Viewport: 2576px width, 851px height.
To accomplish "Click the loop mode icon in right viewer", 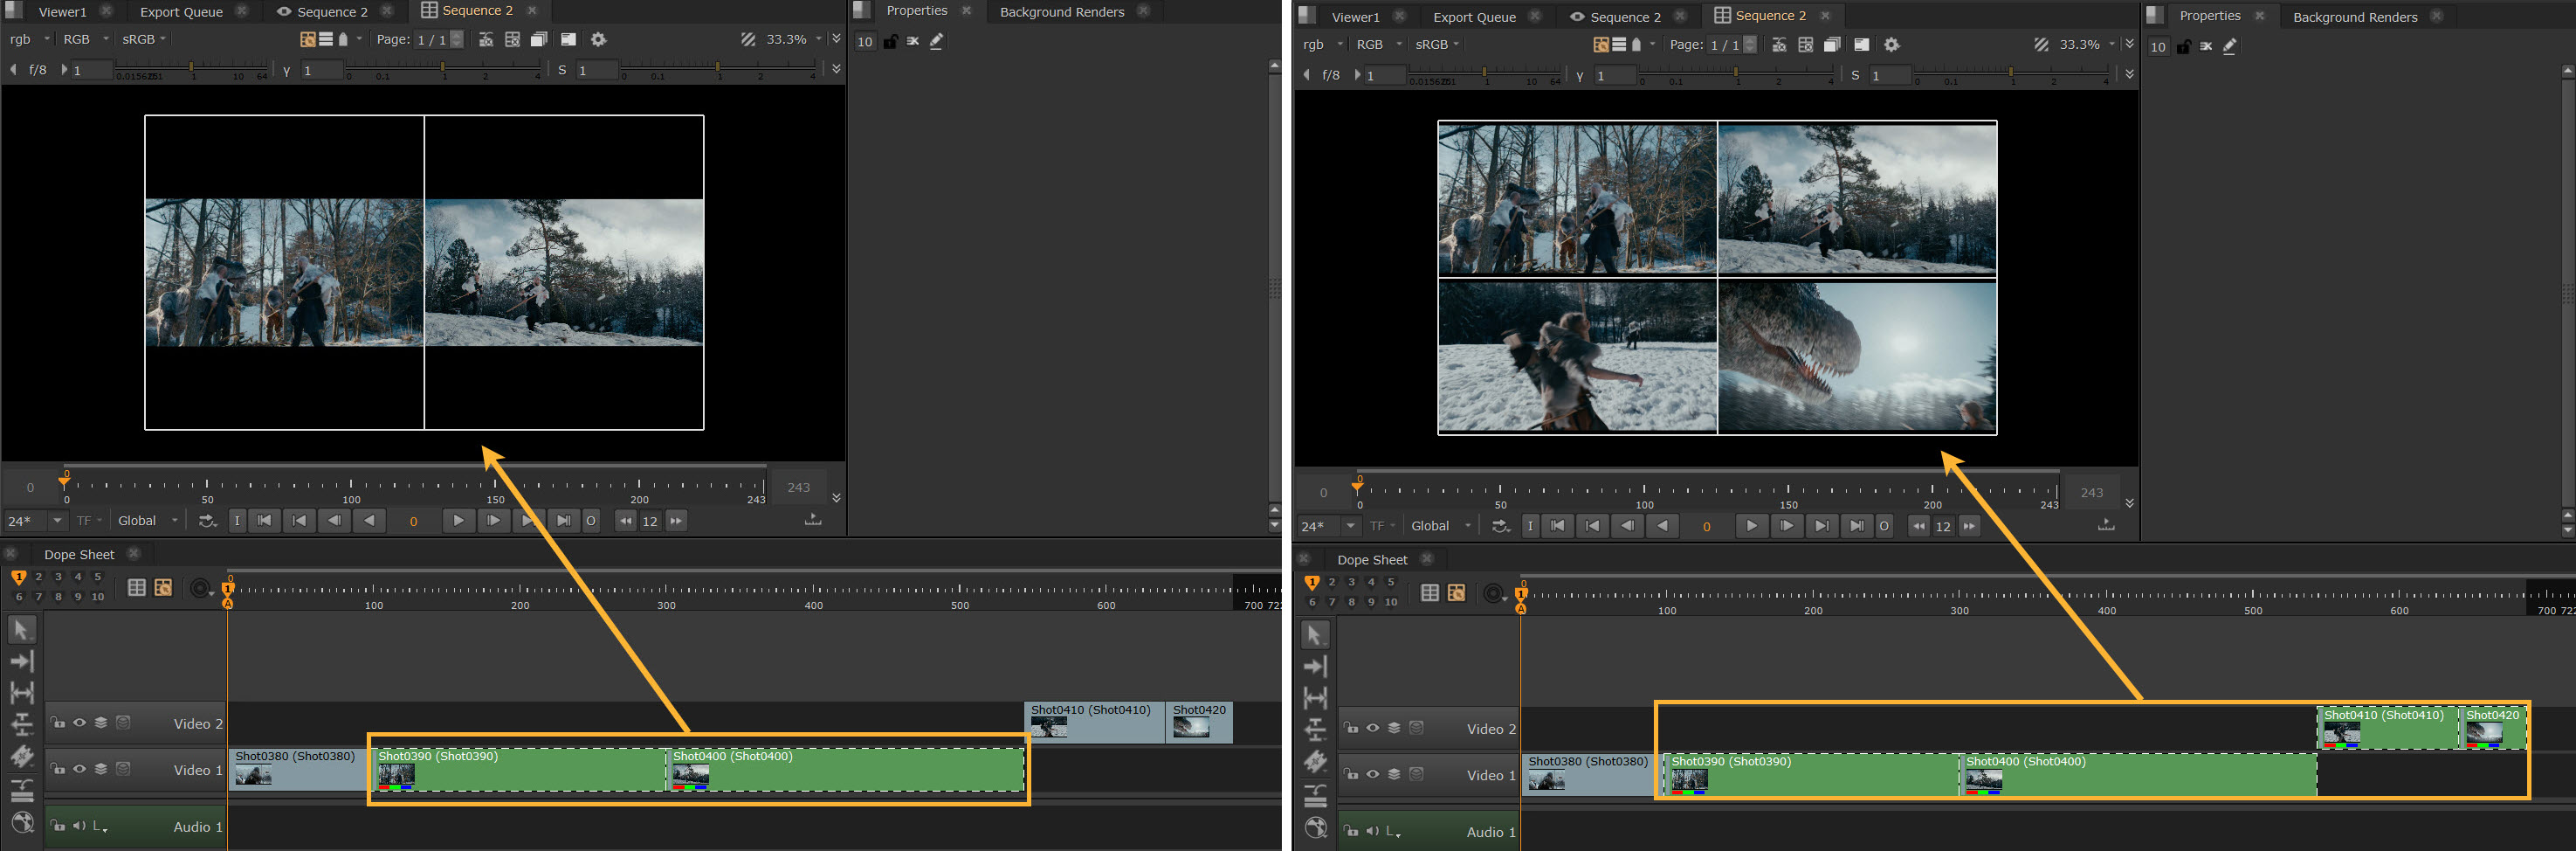I will coord(1500,525).
